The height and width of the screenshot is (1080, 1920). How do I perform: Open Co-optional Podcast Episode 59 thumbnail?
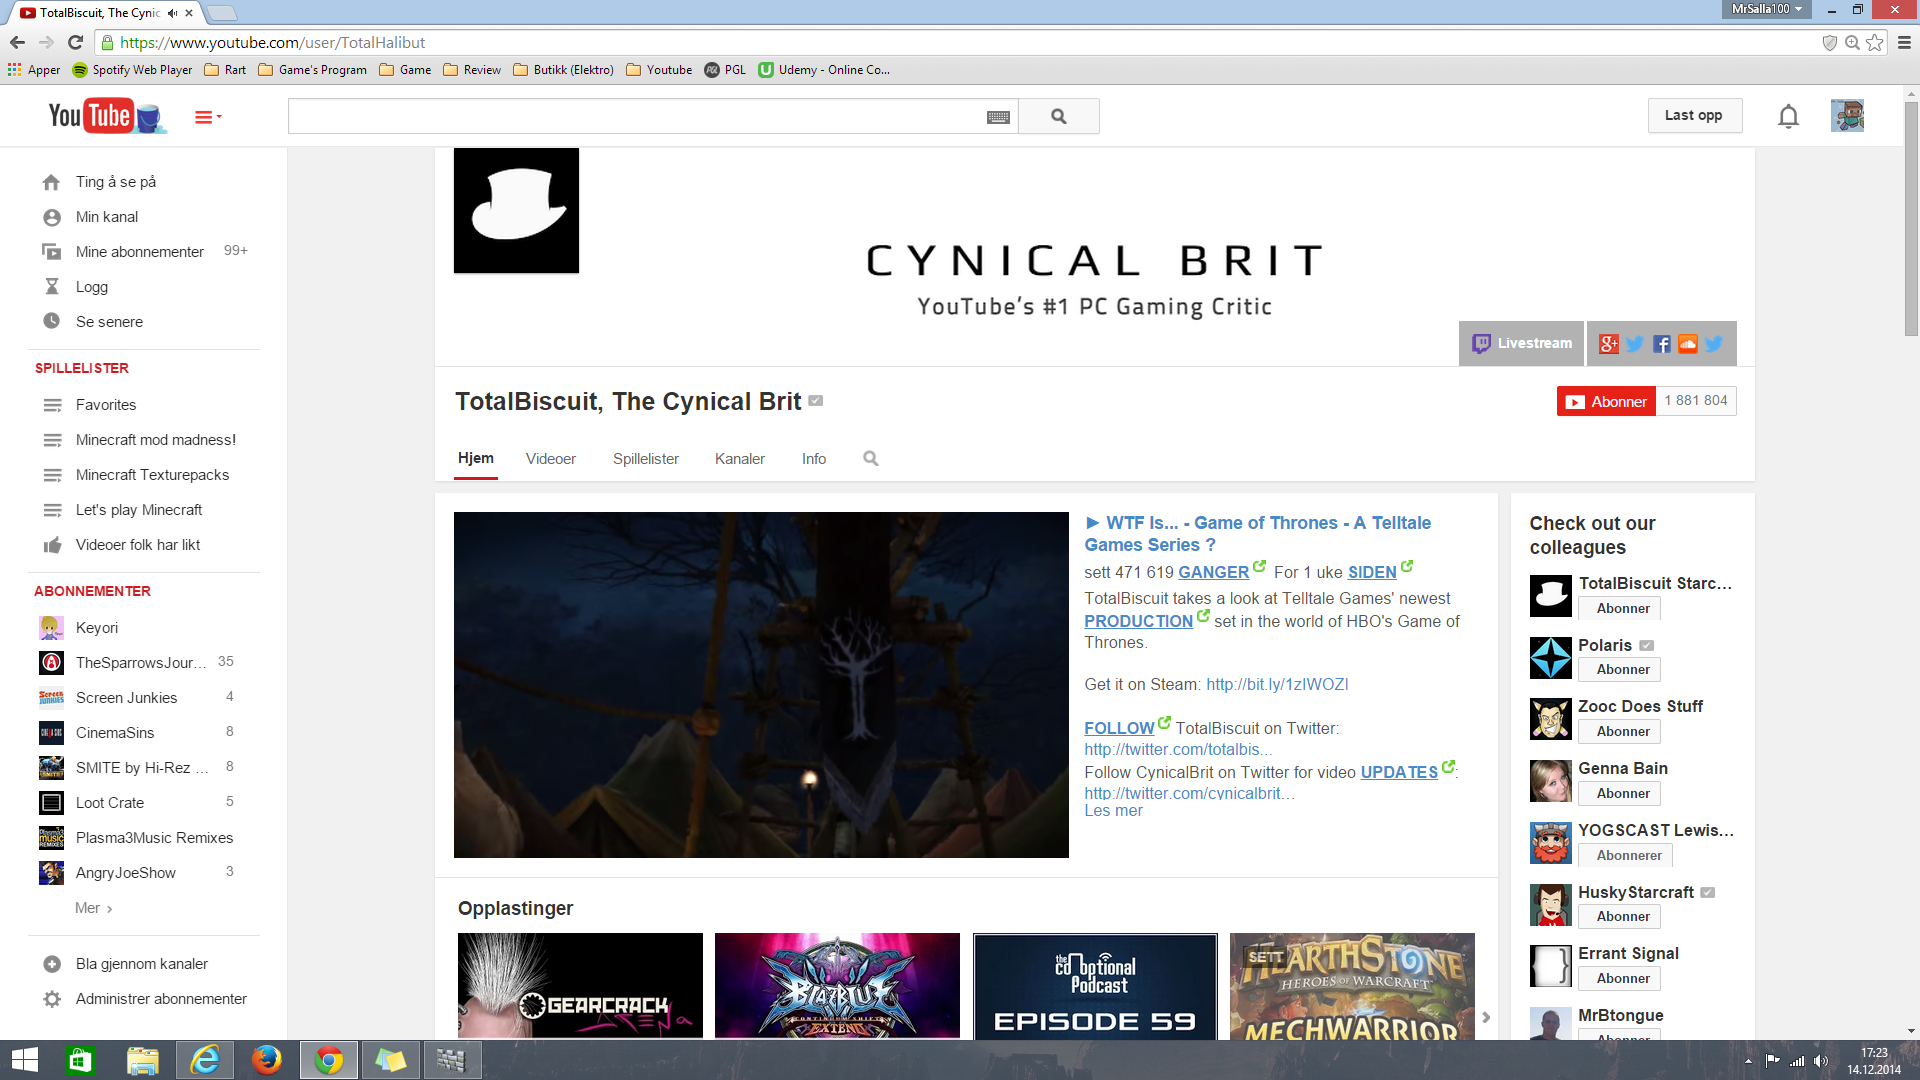click(1095, 985)
